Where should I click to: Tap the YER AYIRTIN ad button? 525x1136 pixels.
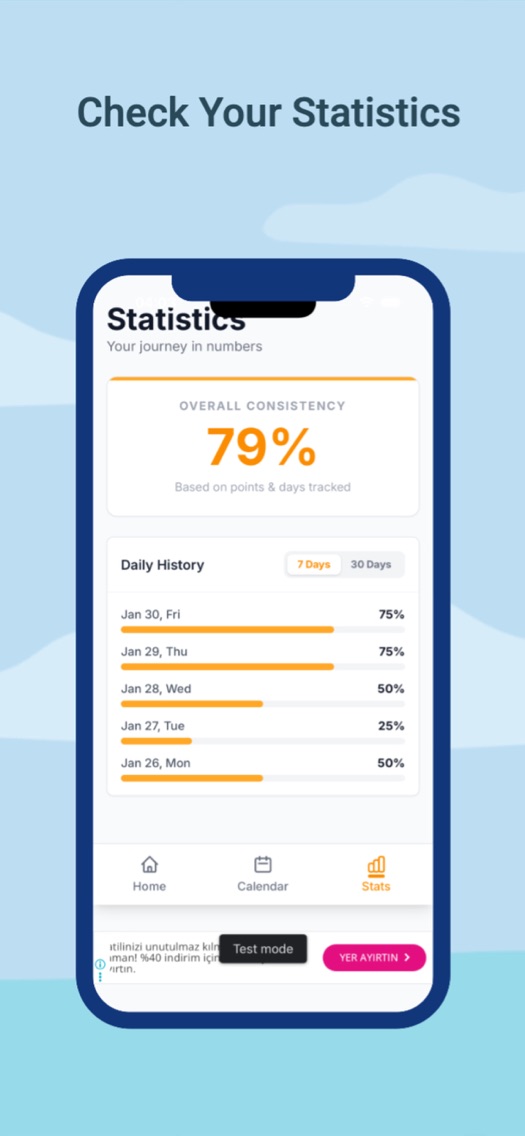point(374,957)
